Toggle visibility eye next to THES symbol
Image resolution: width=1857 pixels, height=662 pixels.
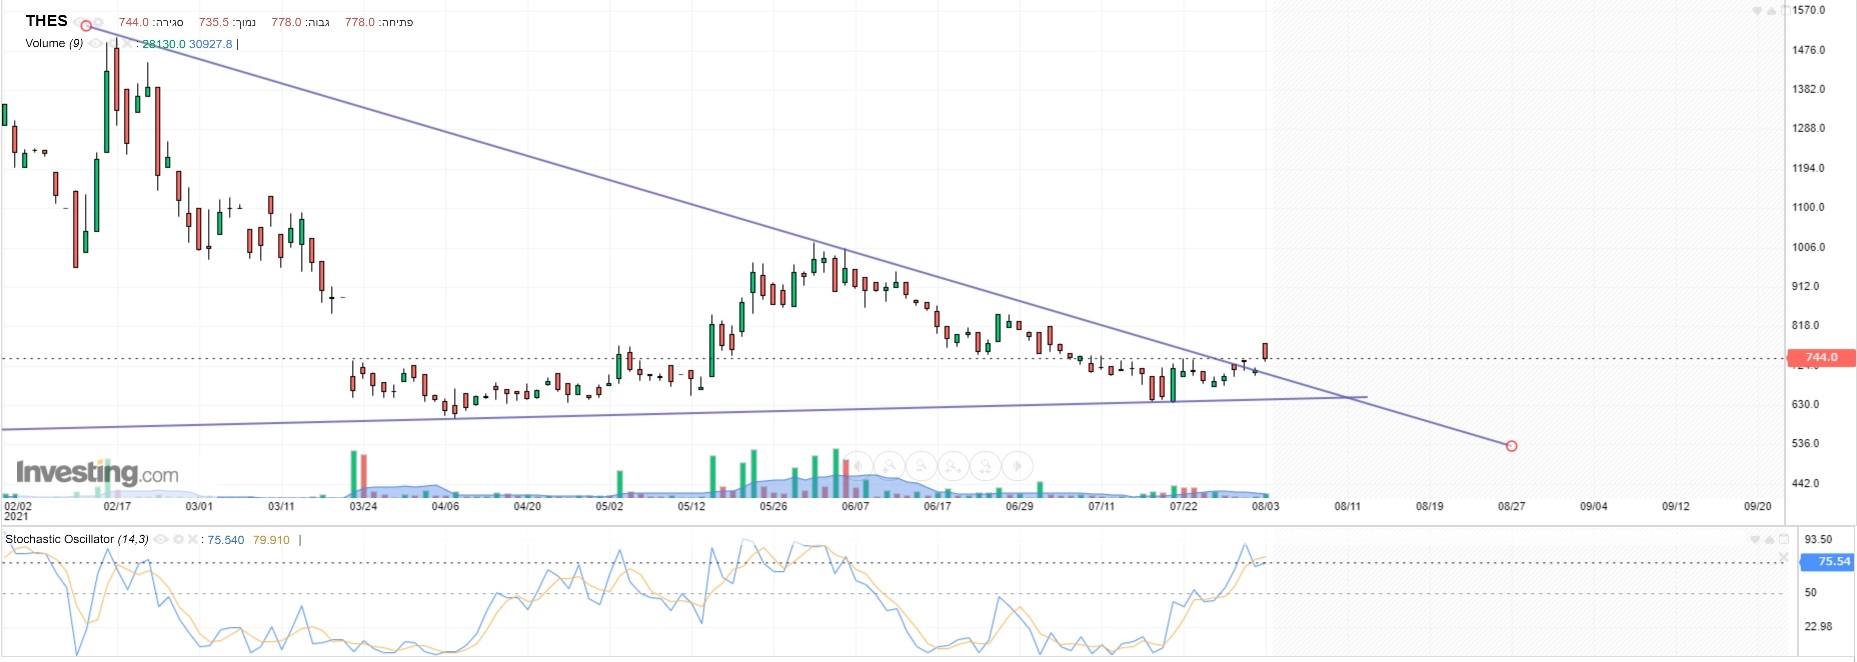click(78, 22)
